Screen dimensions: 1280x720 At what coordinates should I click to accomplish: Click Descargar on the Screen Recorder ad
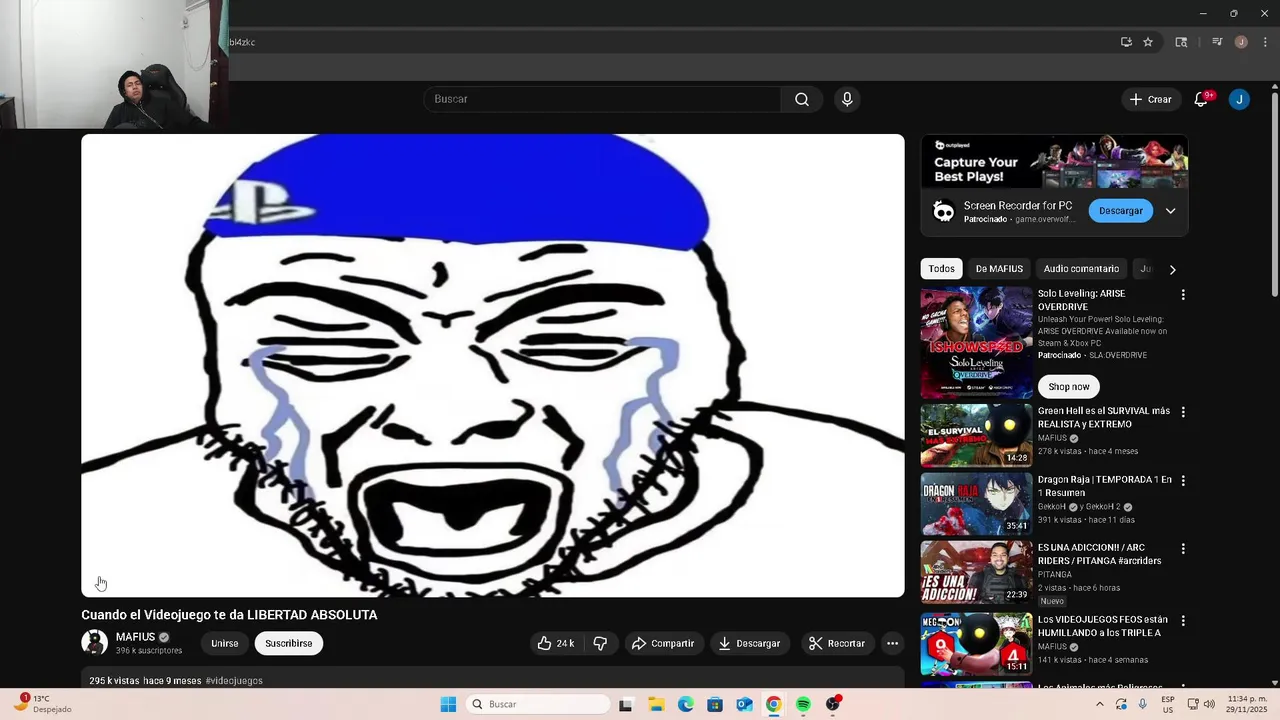click(1120, 211)
